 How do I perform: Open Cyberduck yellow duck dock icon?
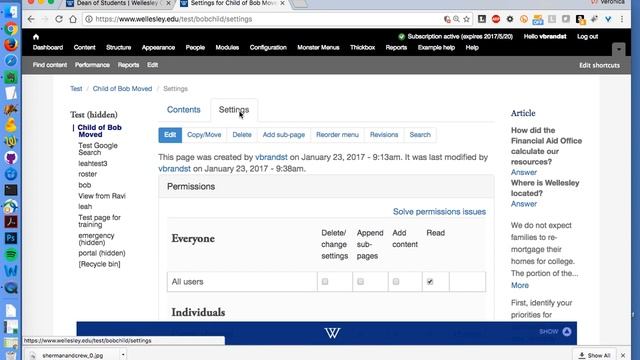[11, 125]
